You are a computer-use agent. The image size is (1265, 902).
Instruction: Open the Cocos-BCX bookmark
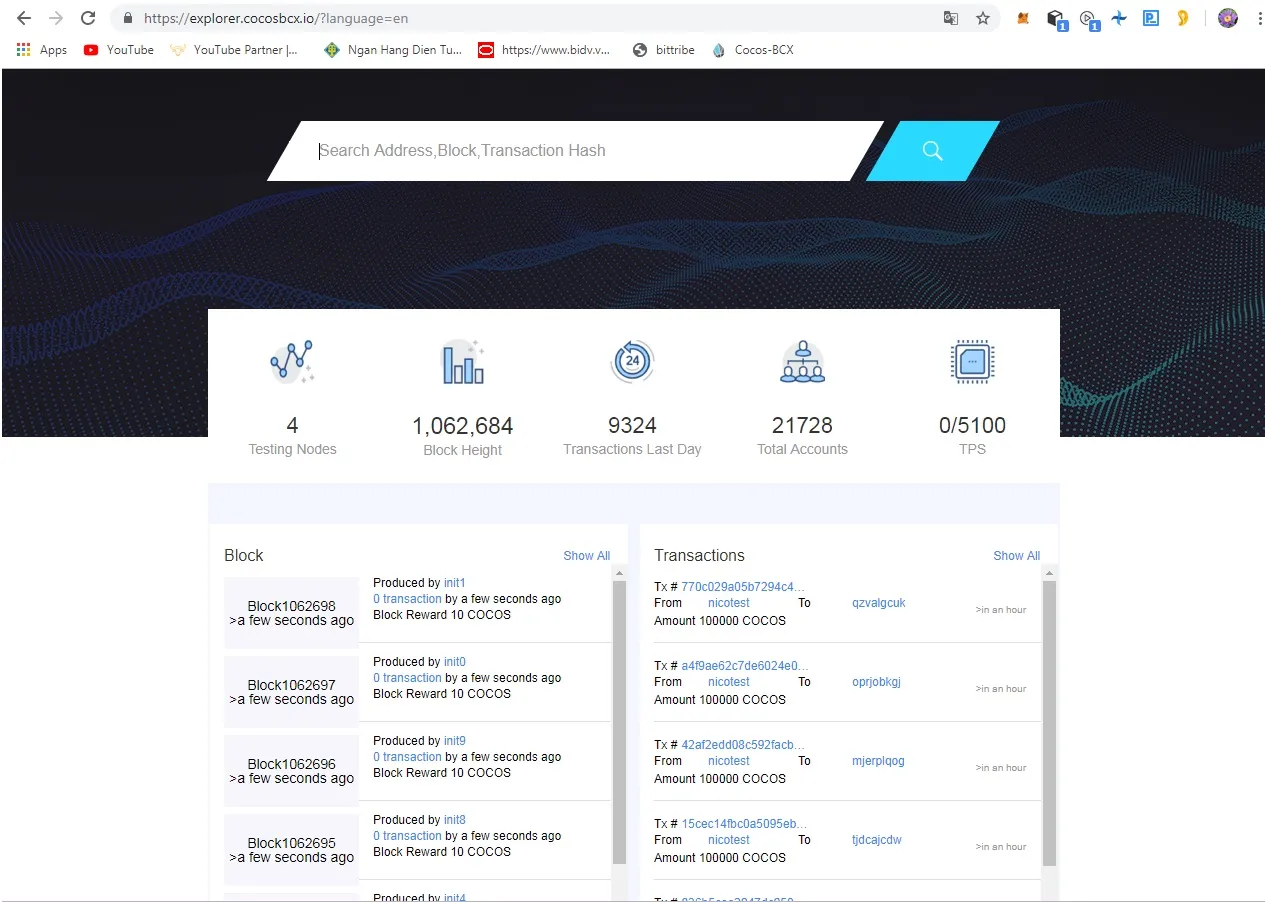pos(753,50)
